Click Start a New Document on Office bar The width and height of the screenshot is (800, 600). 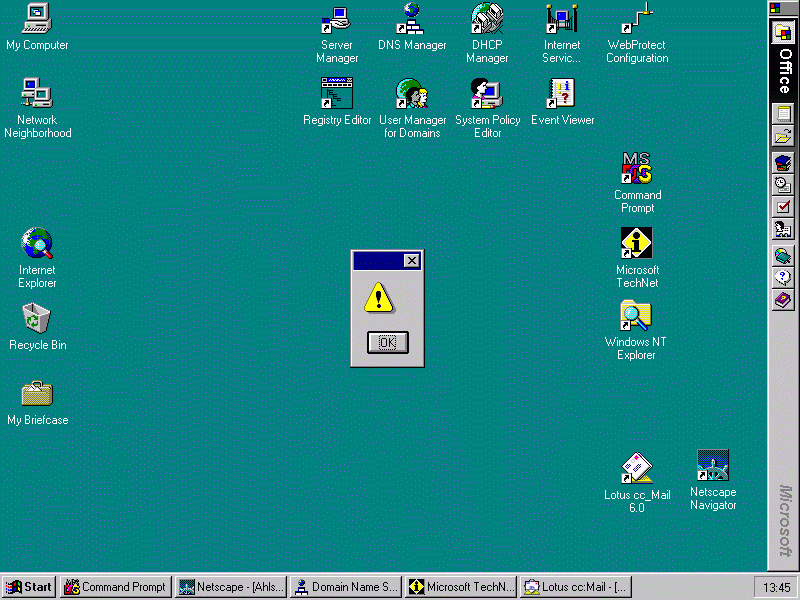pyautogui.click(x=783, y=113)
